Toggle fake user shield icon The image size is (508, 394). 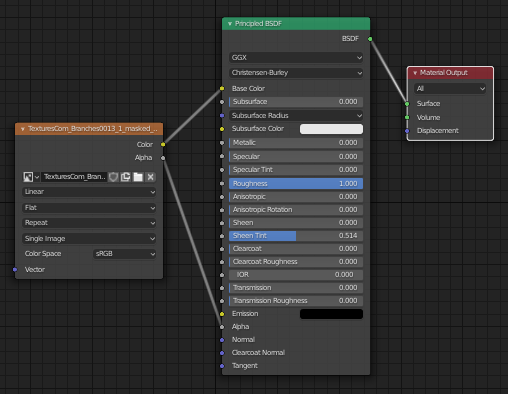(113, 177)
